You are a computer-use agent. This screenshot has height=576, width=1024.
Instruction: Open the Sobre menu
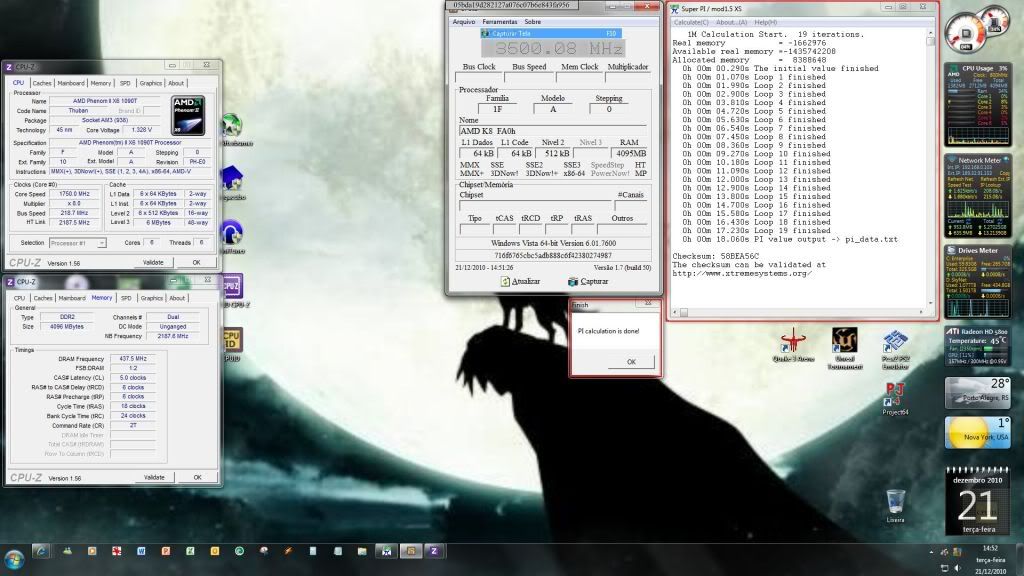coord(533,22)
